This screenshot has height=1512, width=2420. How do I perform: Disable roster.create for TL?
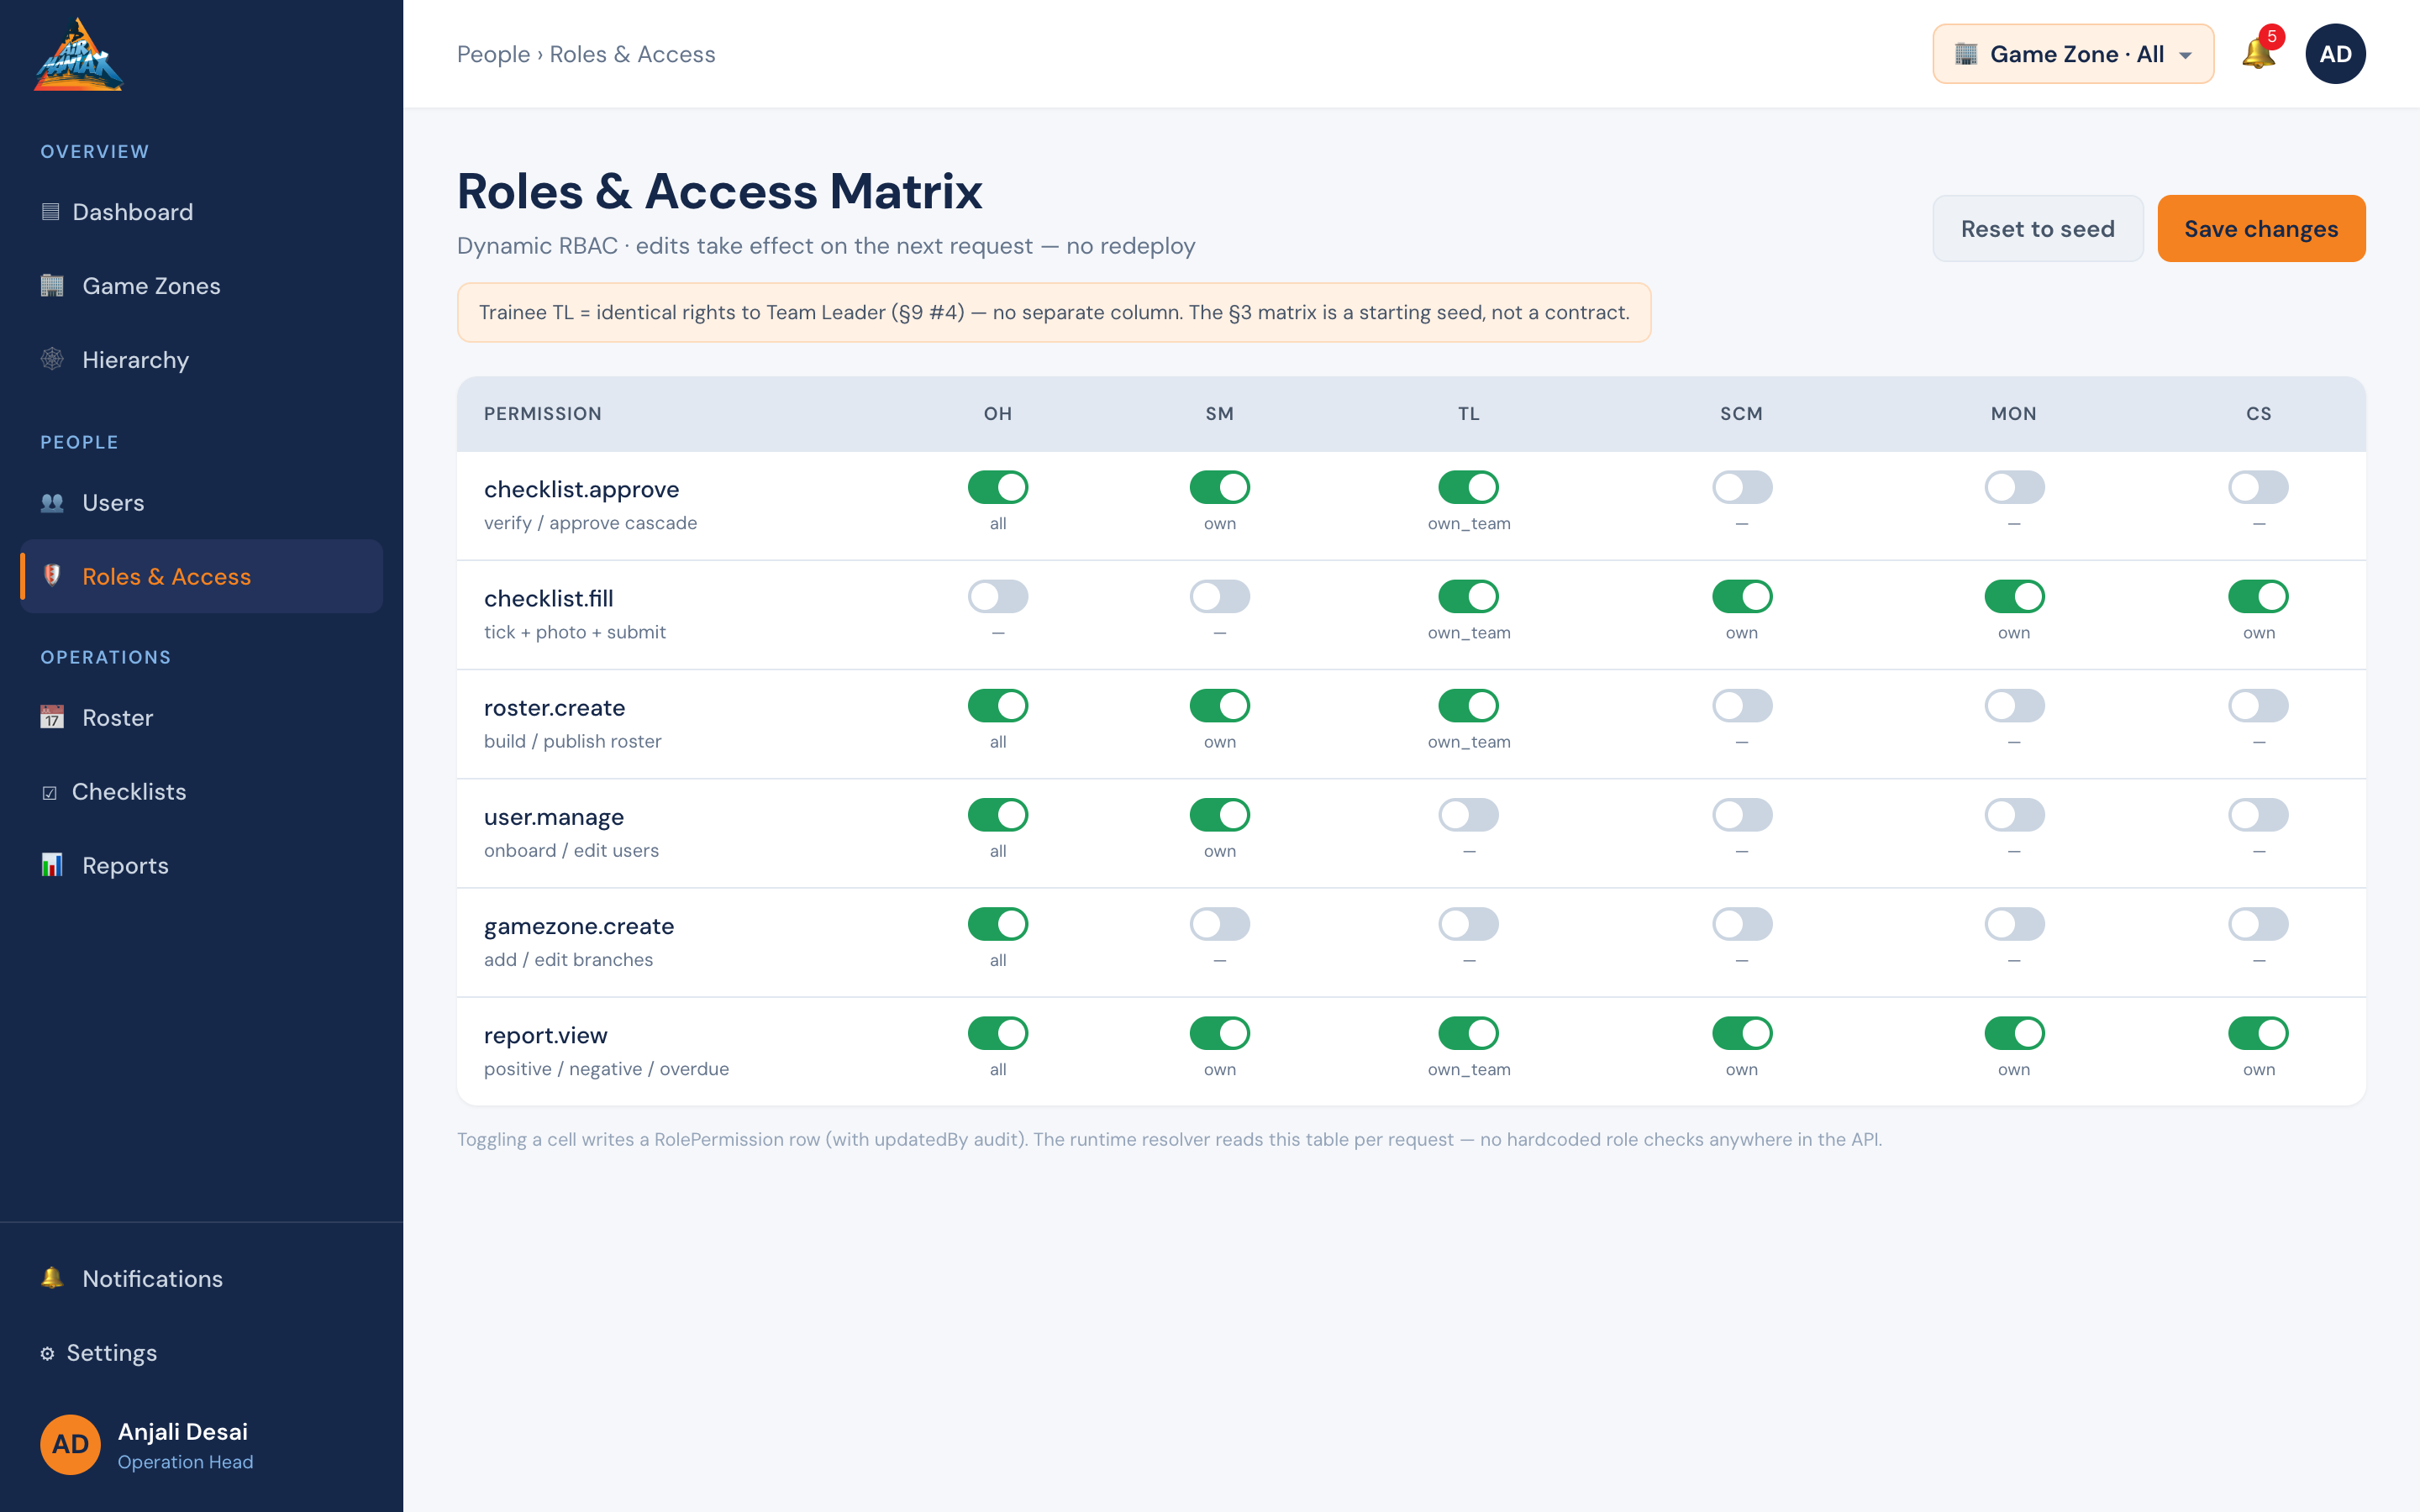pyautogui.click(x=1468, y=705)
